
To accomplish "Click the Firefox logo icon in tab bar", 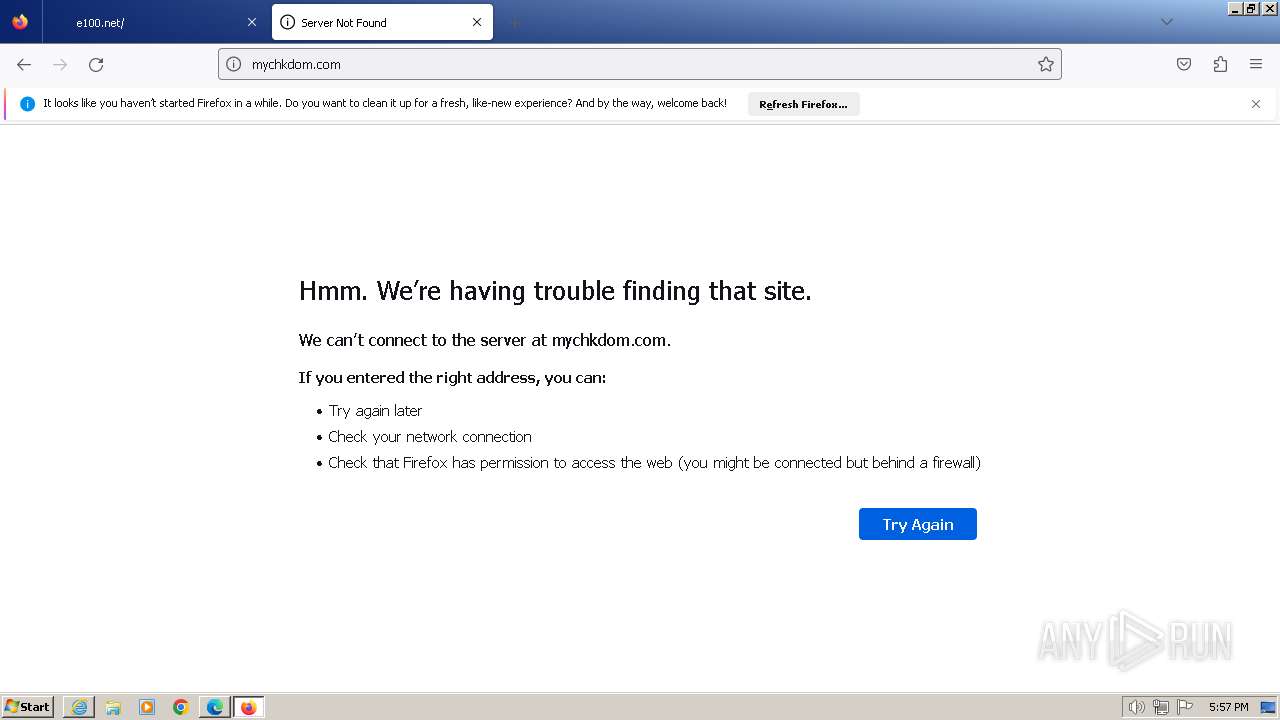I will click(20, 22).
